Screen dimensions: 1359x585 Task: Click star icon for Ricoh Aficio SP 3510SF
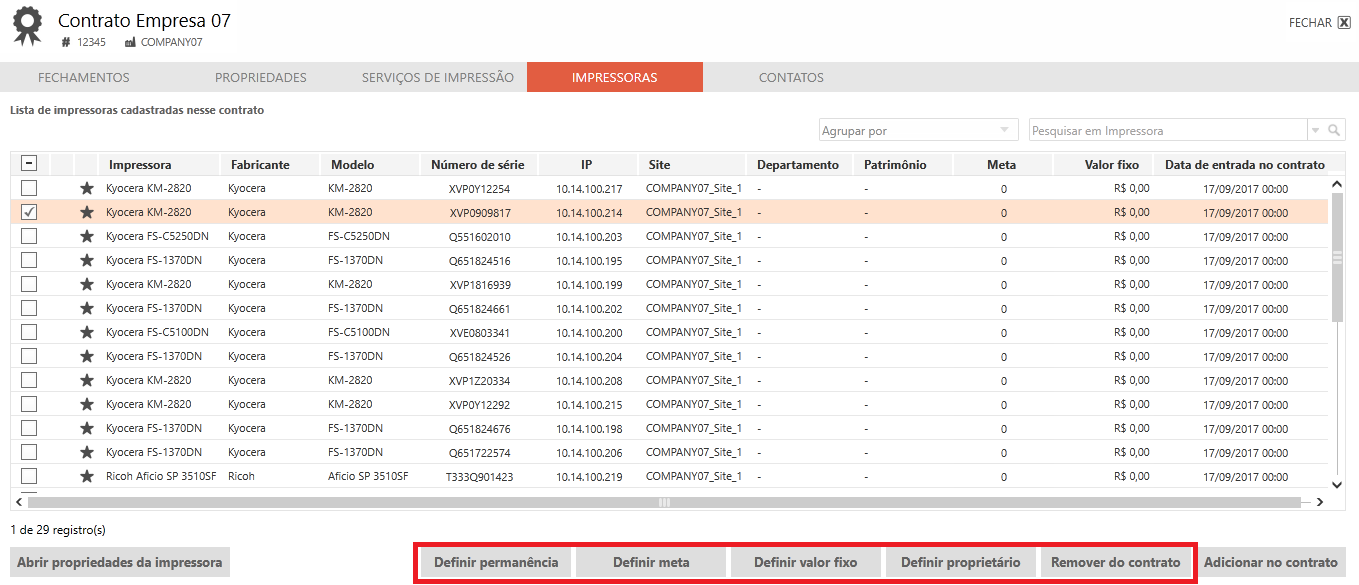[87, 476]
